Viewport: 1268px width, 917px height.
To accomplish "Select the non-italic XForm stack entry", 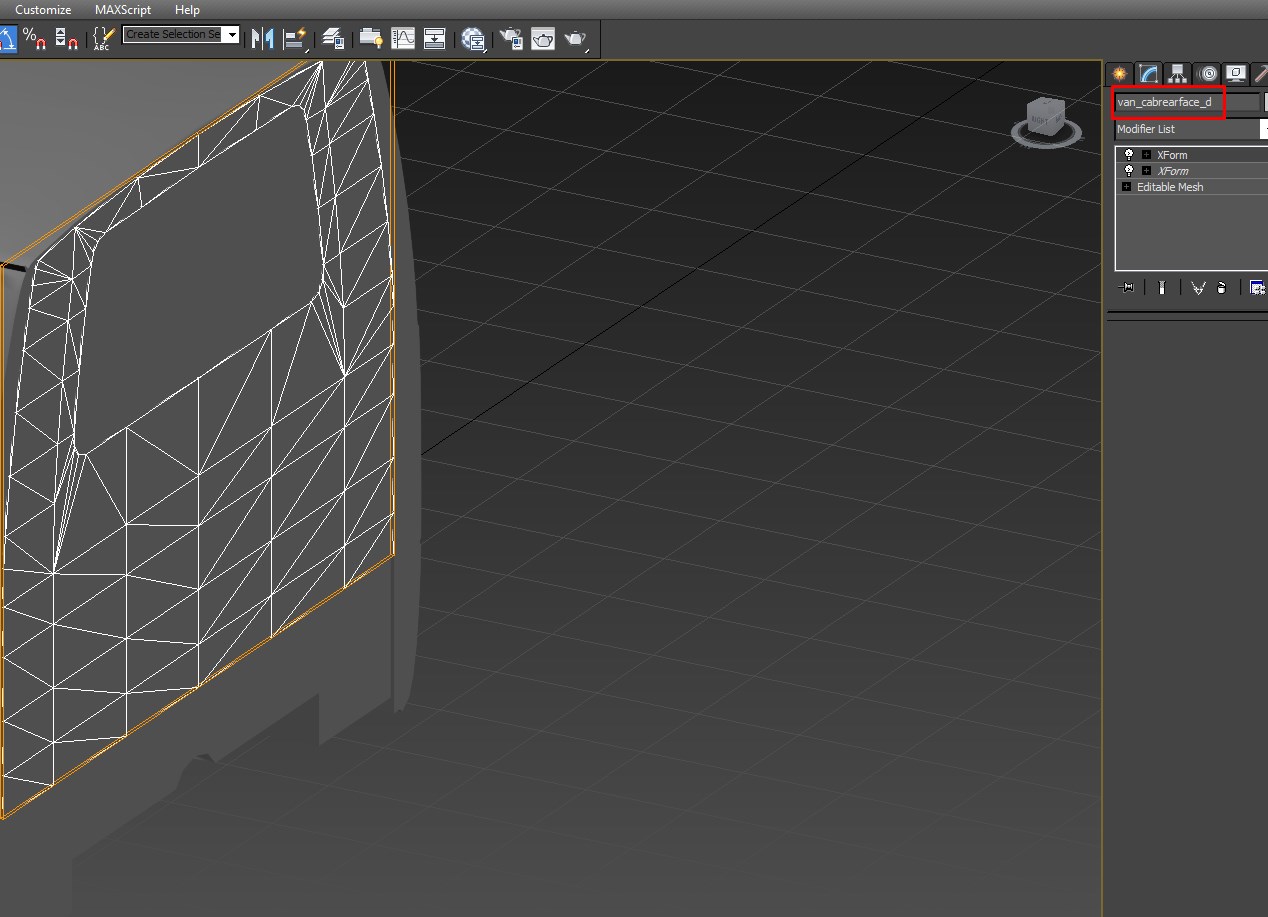I will pyautogui.click(x=1172, y=155).
